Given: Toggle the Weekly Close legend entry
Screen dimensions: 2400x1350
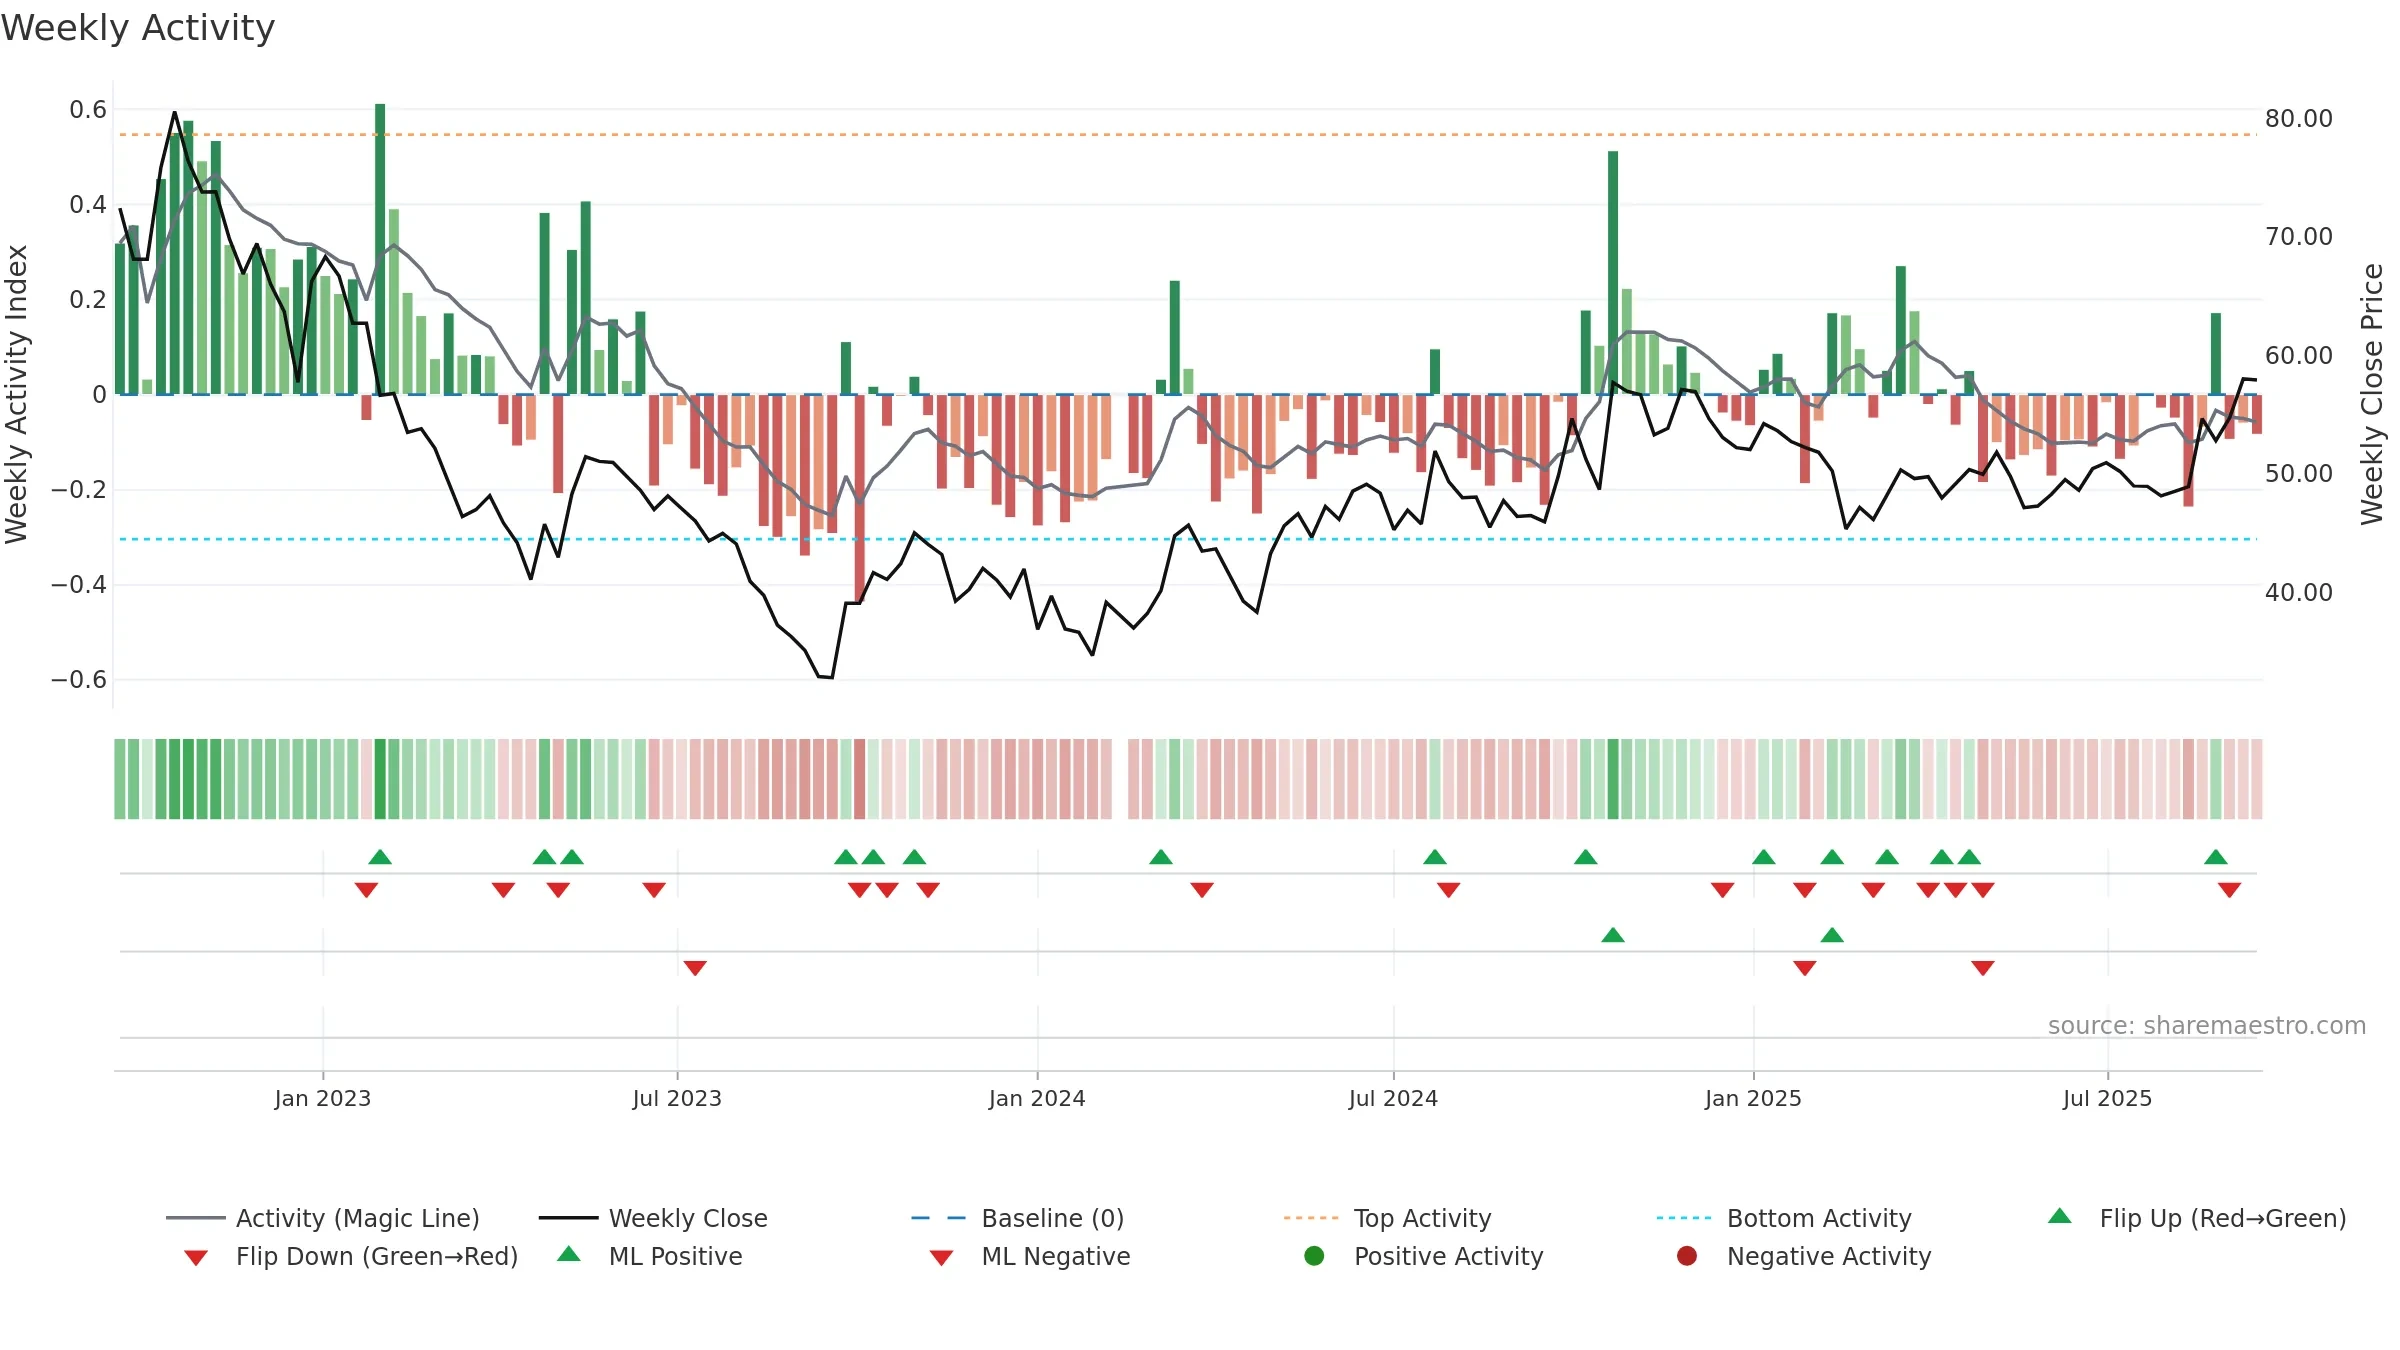Looking at the screenshot, I should 653,1218.
